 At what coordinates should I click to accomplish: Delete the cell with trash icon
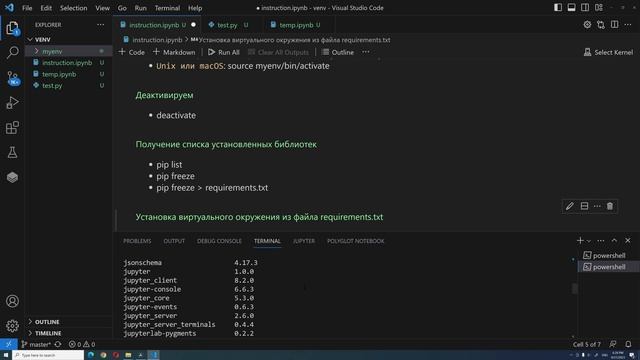(610, 206)
